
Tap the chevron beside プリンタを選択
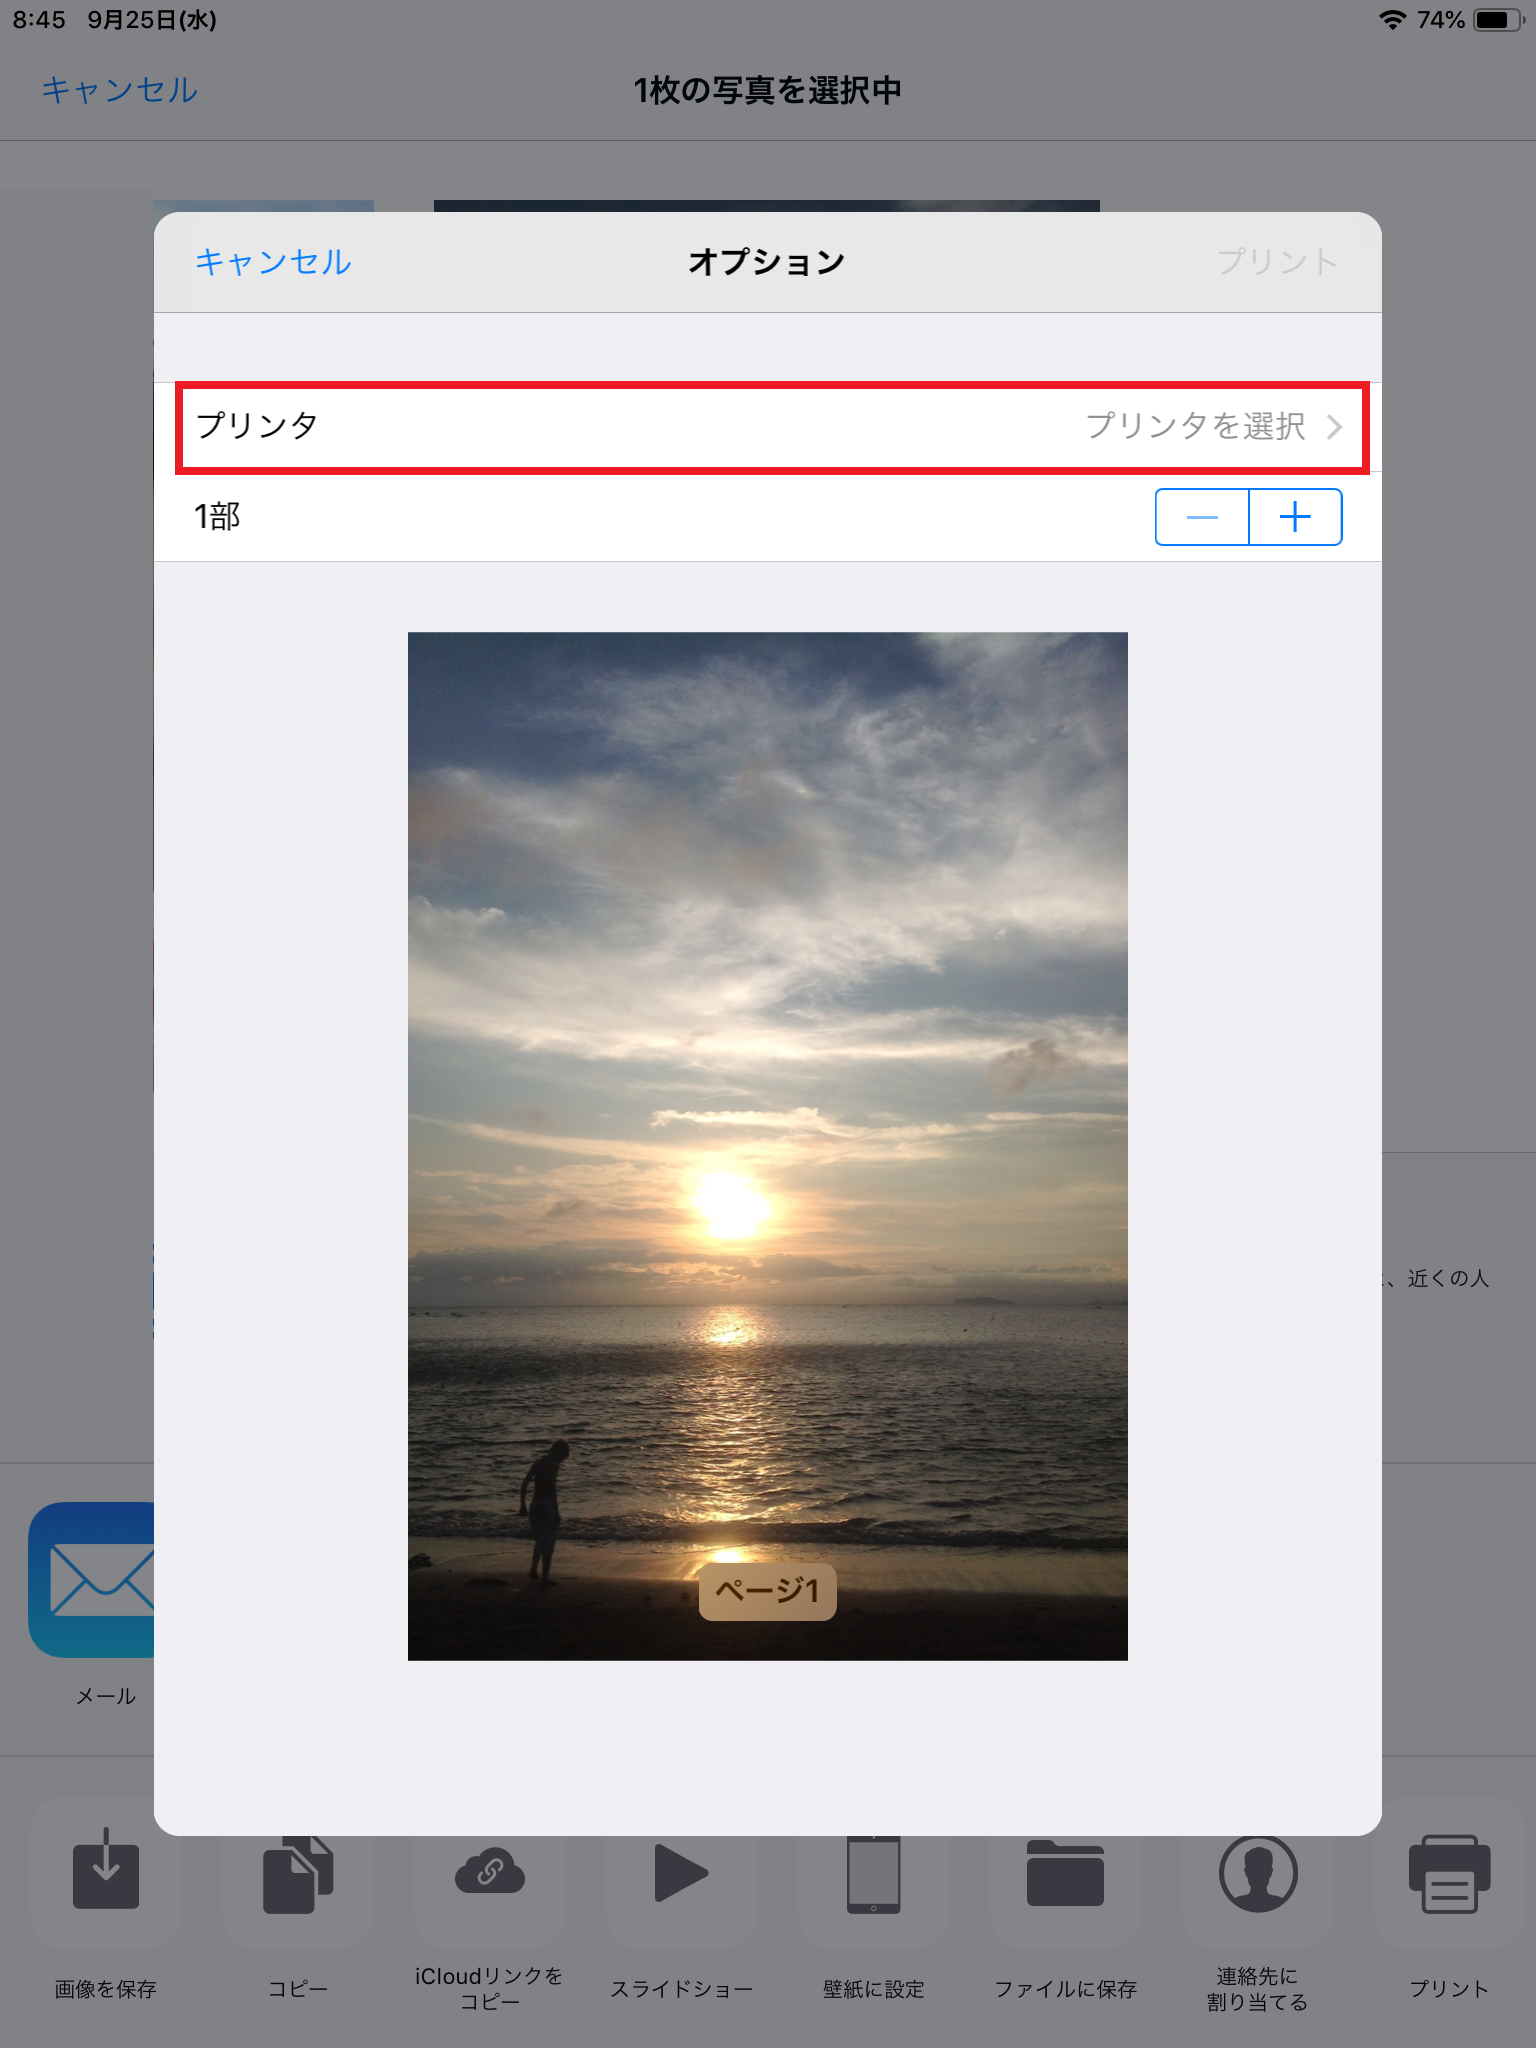click(x=1334, y=427)
